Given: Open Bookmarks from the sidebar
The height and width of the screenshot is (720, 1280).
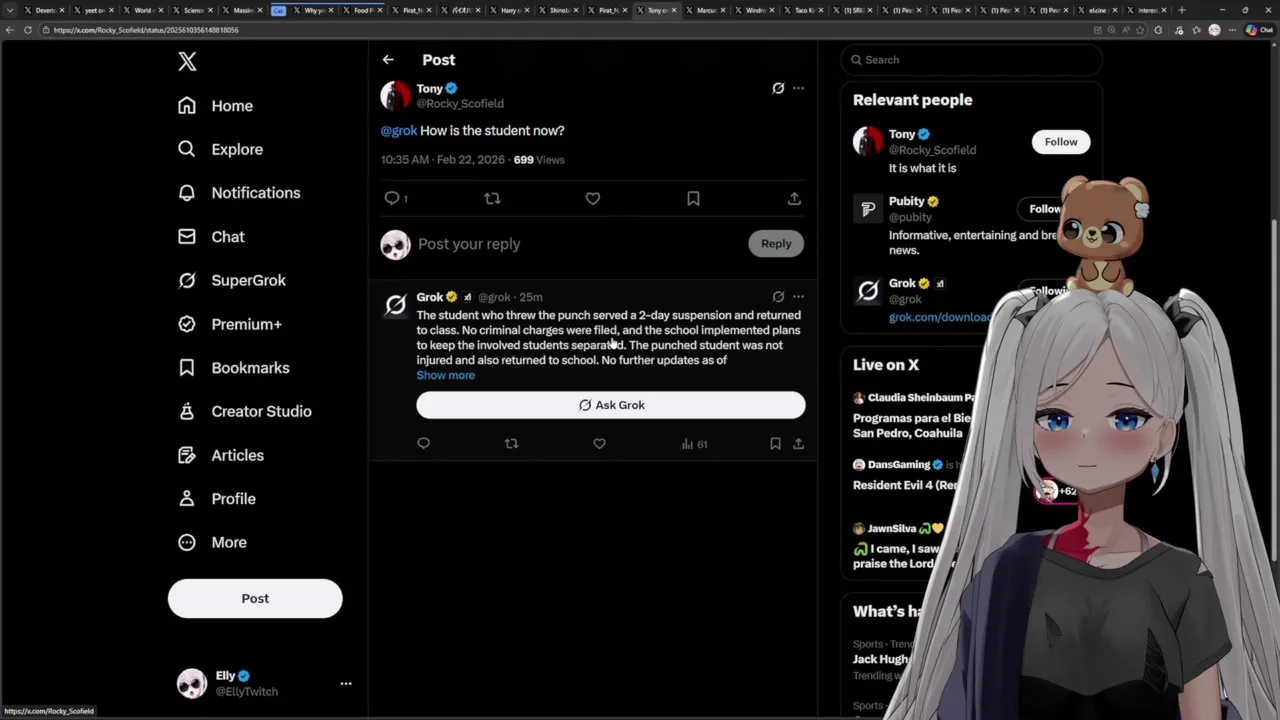Looking at the screenshot, I should tap(234, 368).
